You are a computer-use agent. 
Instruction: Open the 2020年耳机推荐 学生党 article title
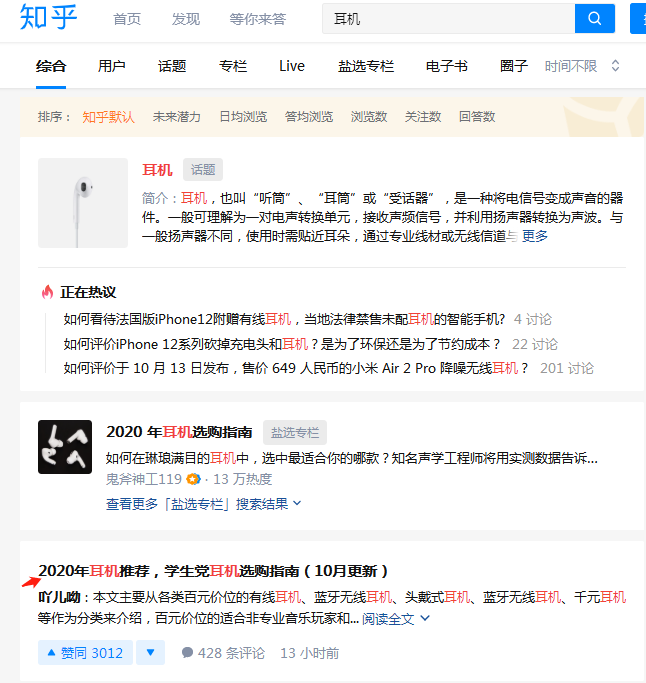click(x=213, y=571)
